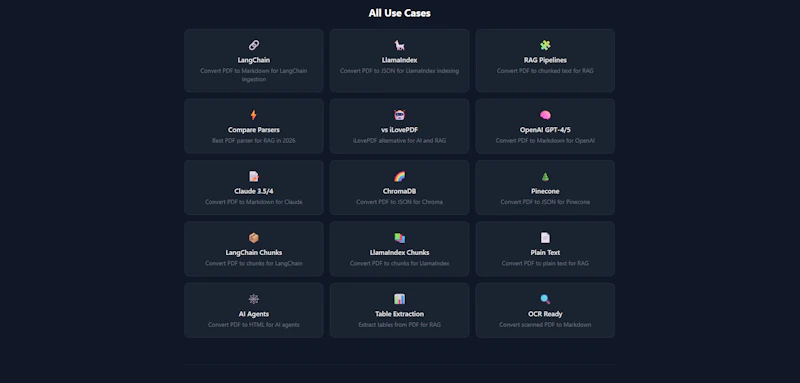Click 'Convert PDF to chunked text for RAG'

tap(545, 71)
